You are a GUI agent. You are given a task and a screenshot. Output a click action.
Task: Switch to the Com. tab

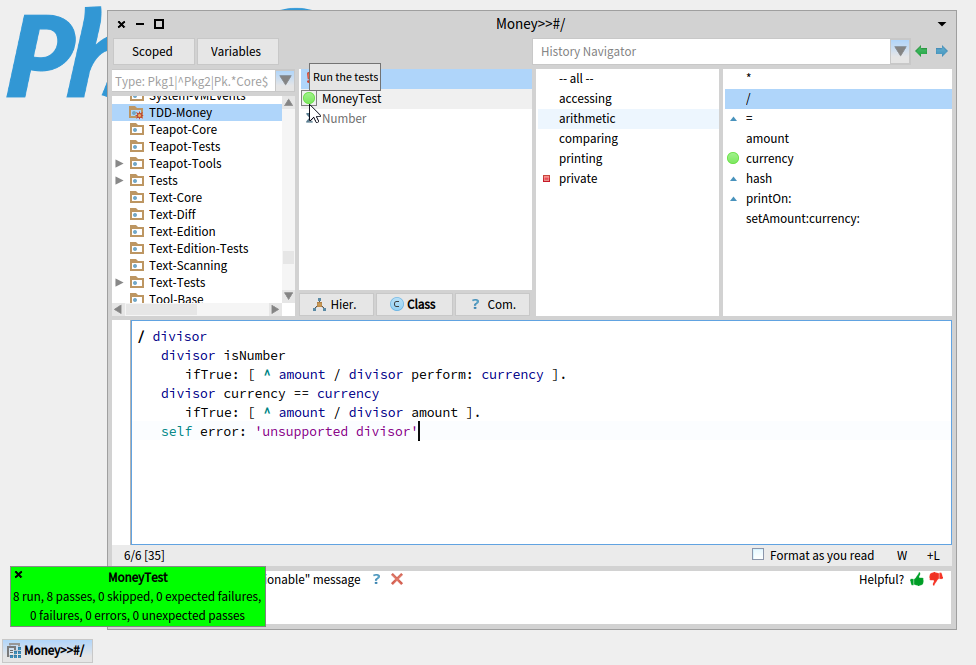click(493, 304)
